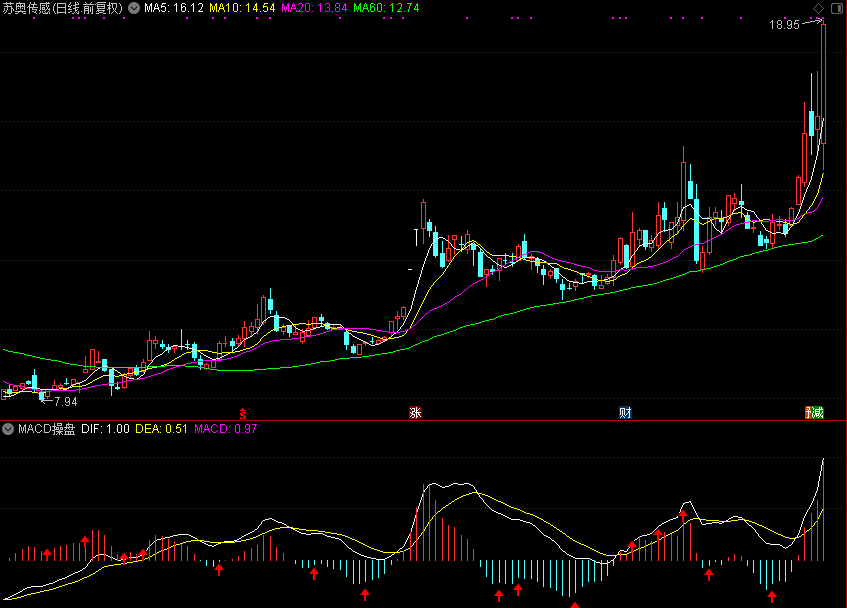Click the MA20: 13.84 indicator label
The height and width of the screenshot is (608, 847).
pos(314,8)
